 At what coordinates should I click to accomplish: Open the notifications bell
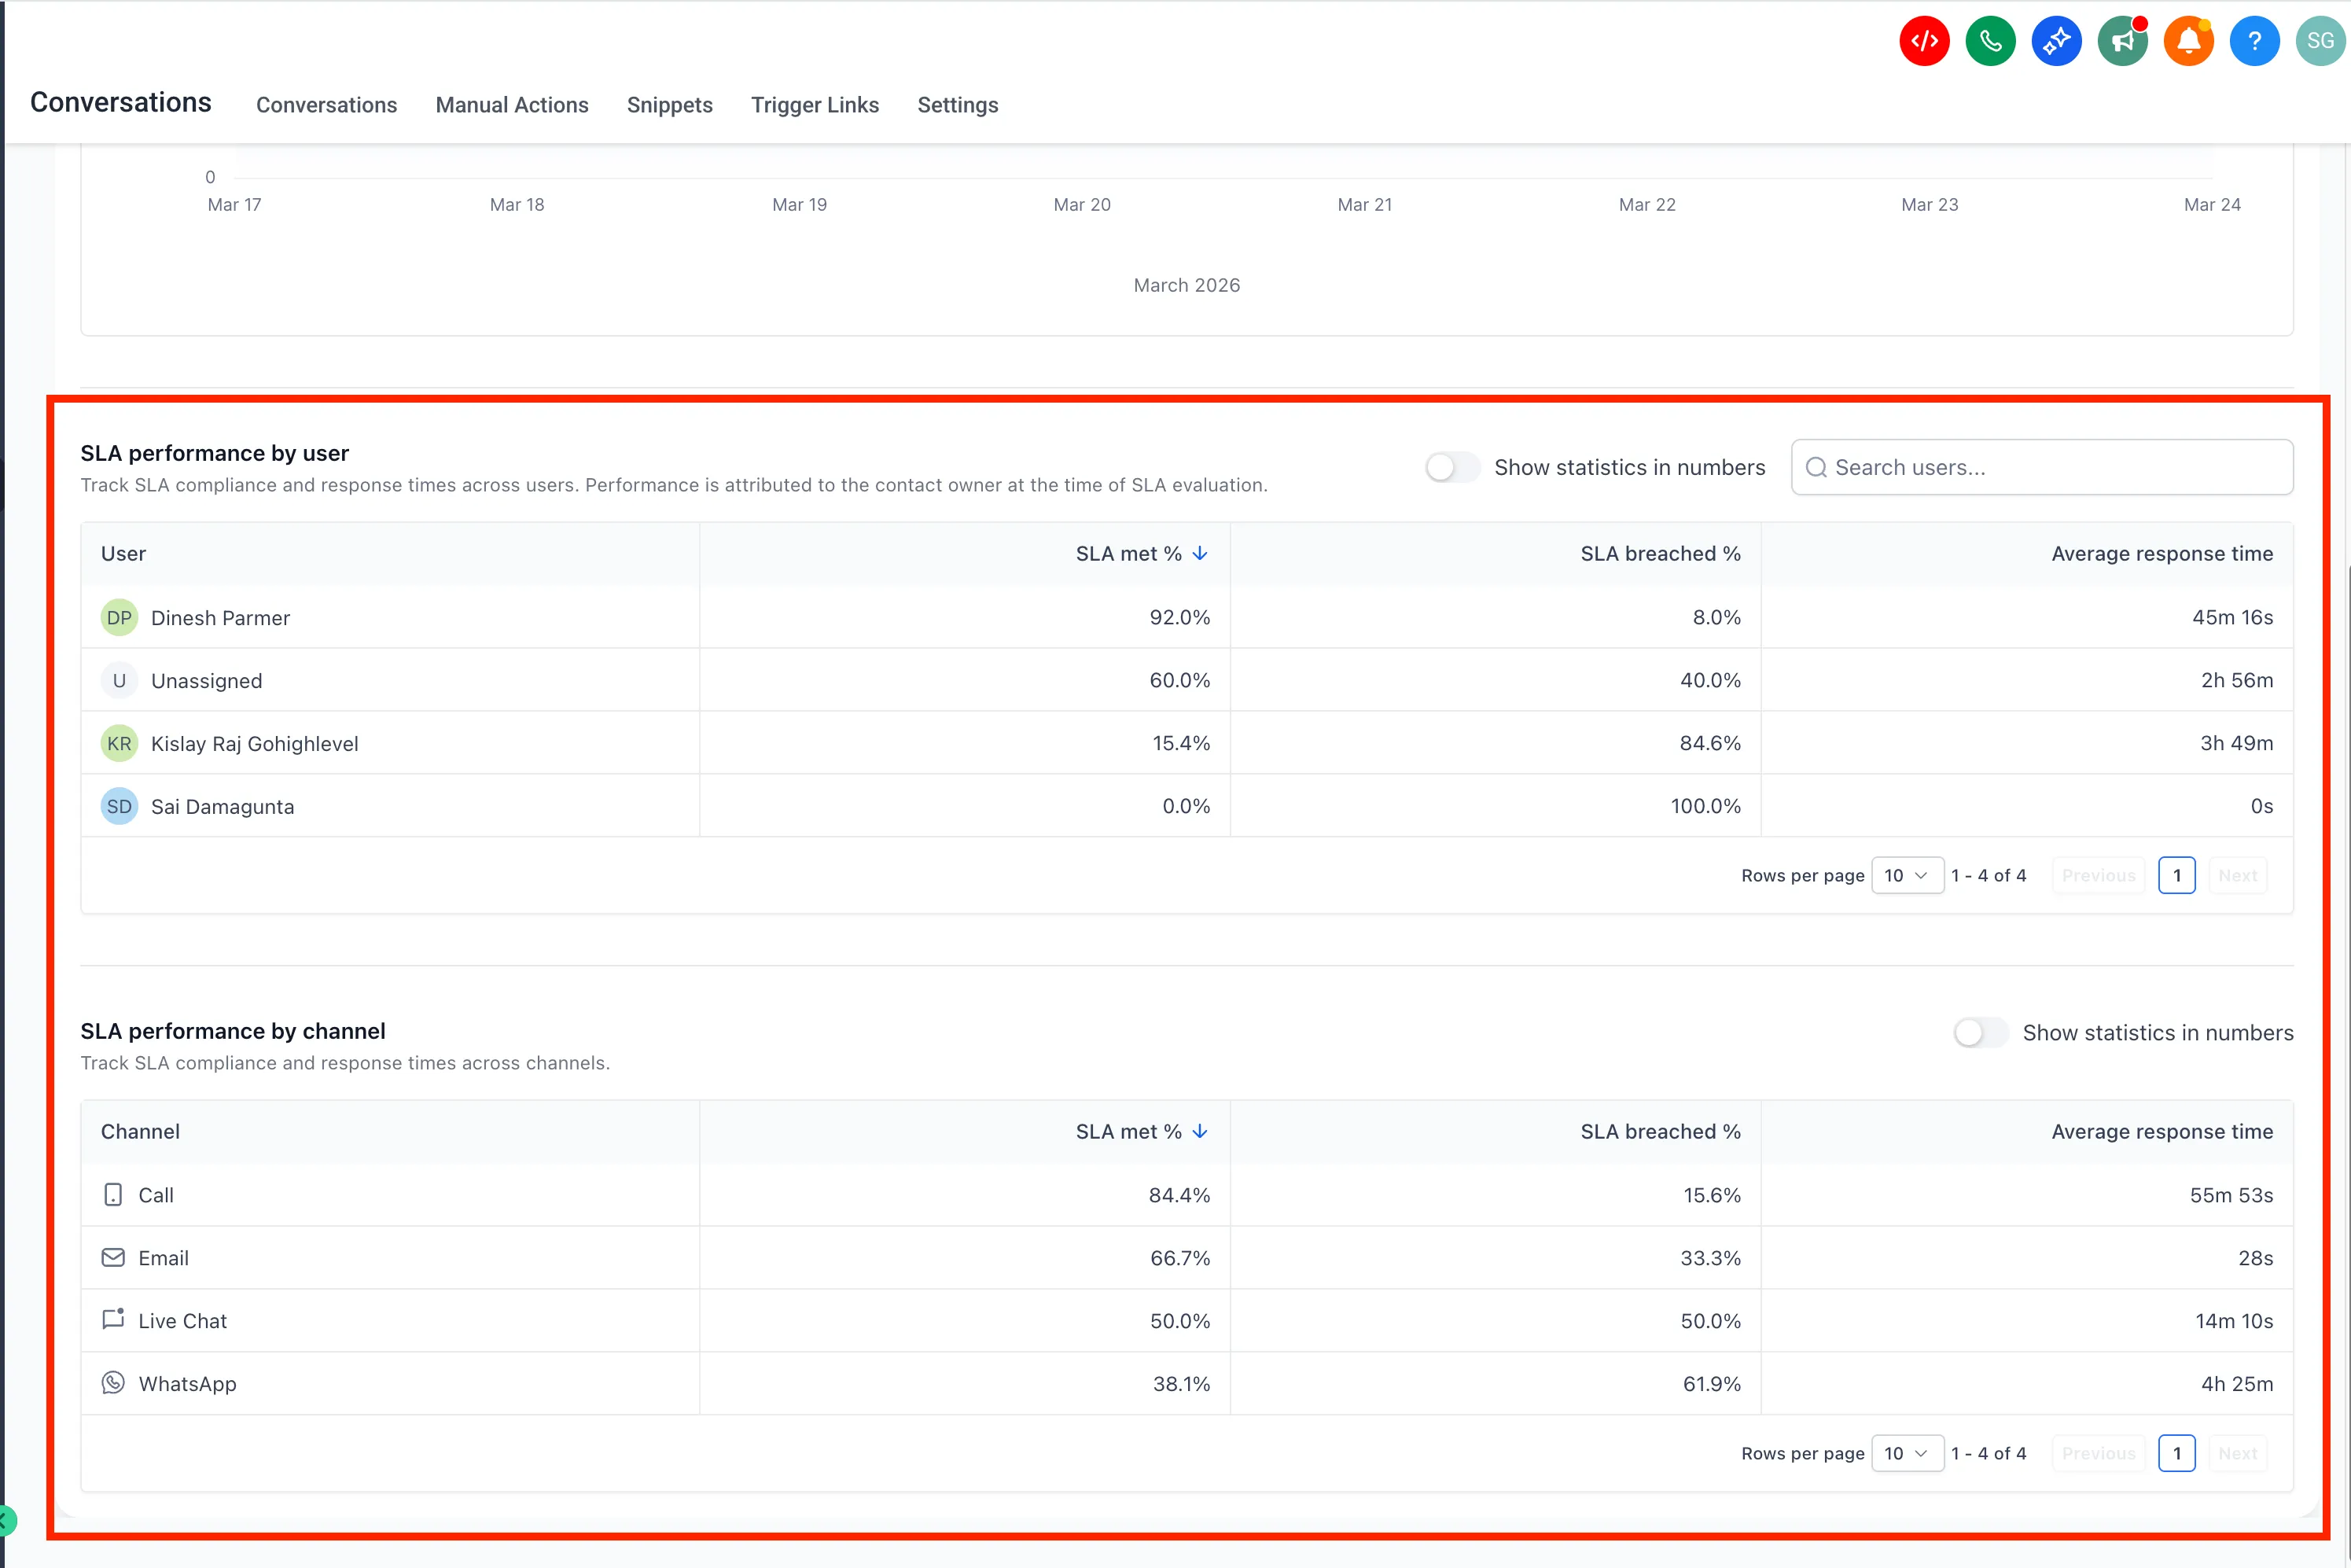click(2188, 40)
